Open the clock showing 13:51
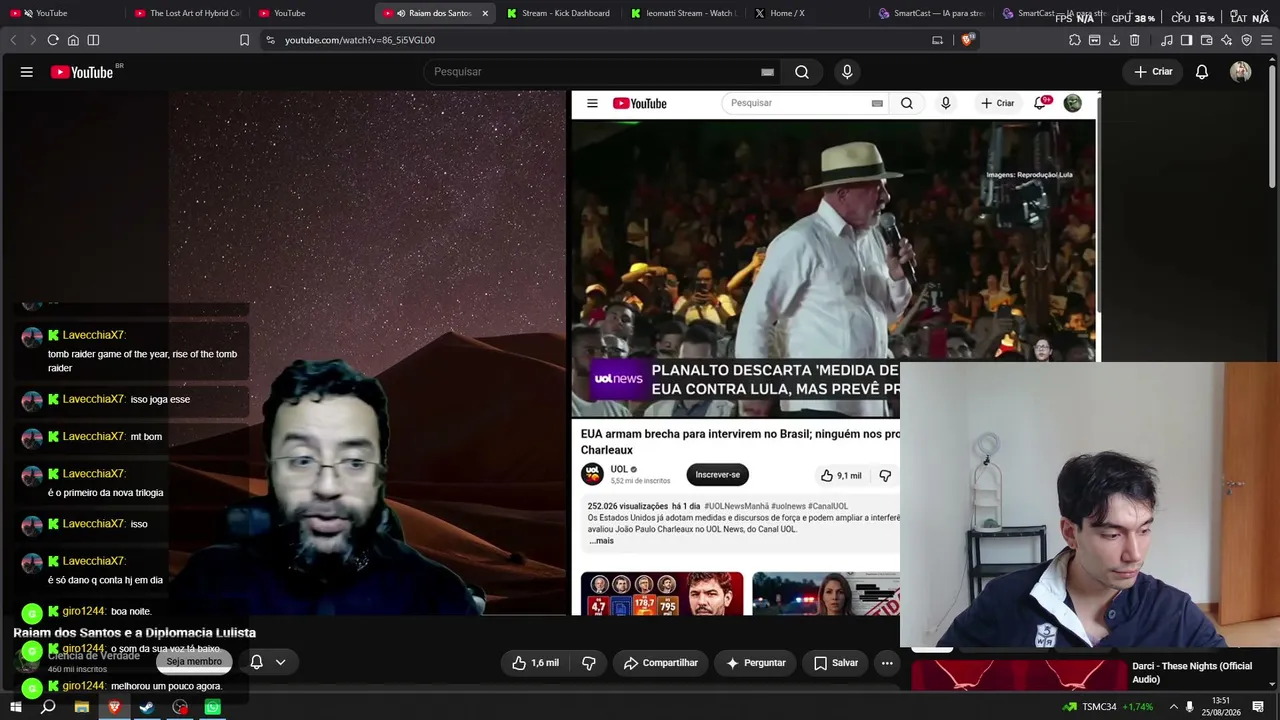This screenshot has height=720, width=1280. [x=1220, y=706]
